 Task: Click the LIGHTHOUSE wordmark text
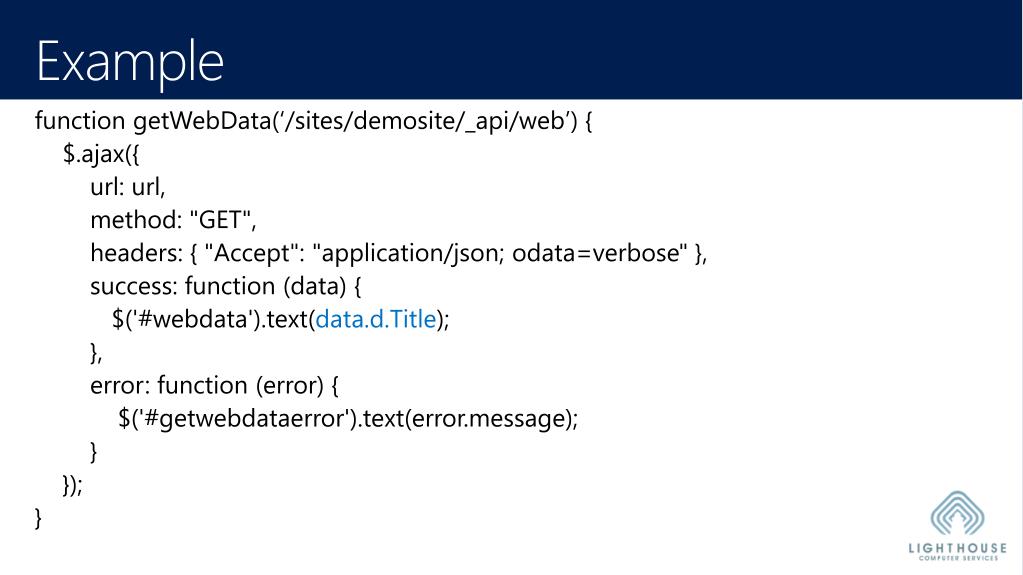958,548
